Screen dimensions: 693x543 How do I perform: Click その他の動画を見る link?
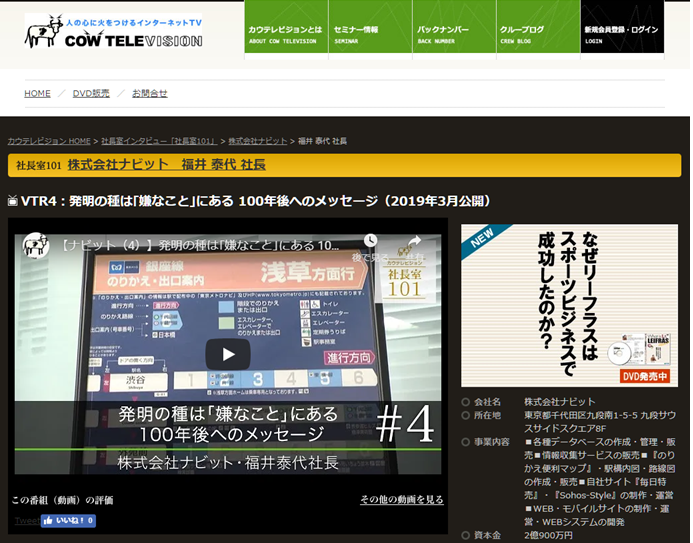402,500
